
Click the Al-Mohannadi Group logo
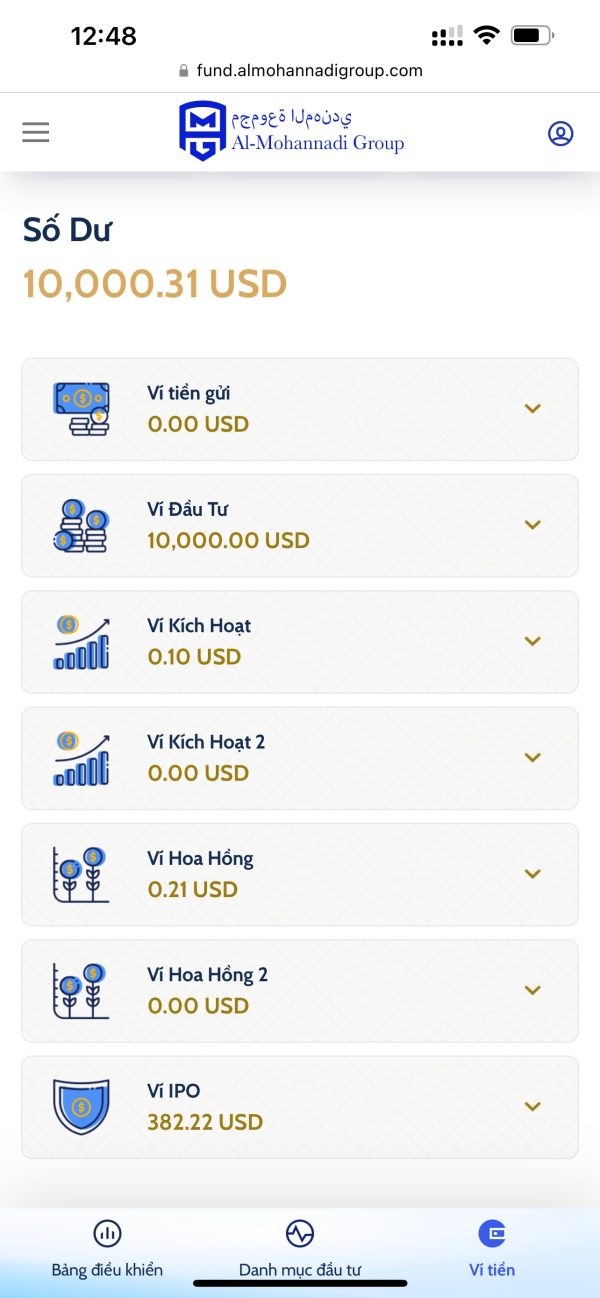[x=291, y=131]
